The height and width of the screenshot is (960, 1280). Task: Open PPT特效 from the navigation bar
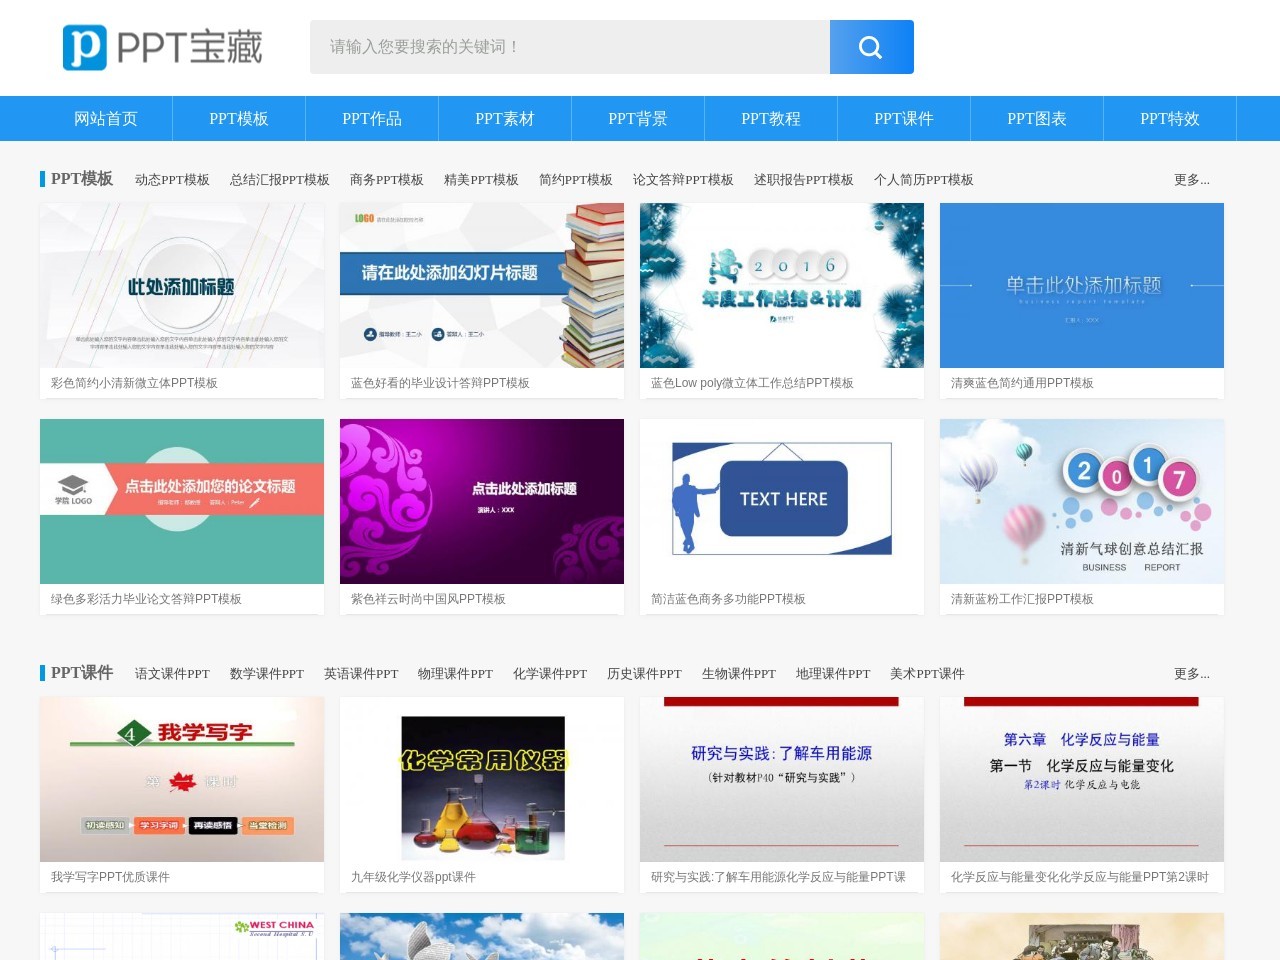click(1170, 119)
